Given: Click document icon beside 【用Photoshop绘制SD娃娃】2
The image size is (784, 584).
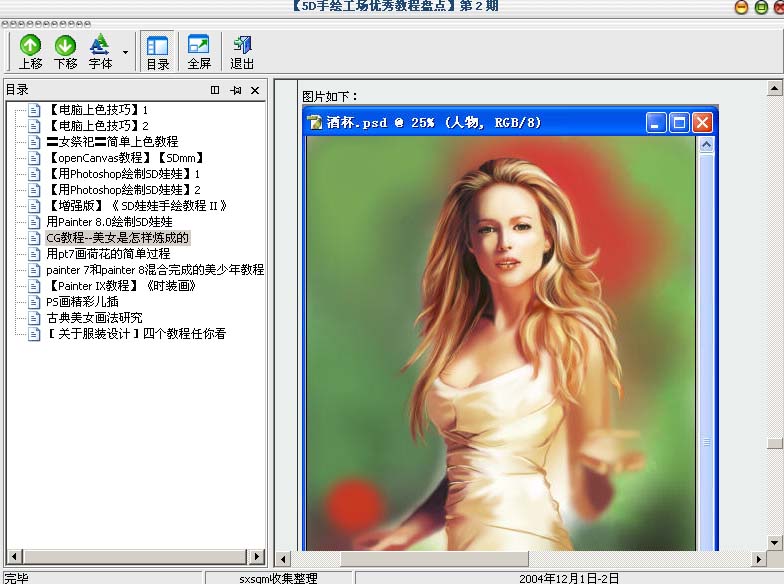Looking at the screenshot, I should pyautogui.click(x=34, y=190).
